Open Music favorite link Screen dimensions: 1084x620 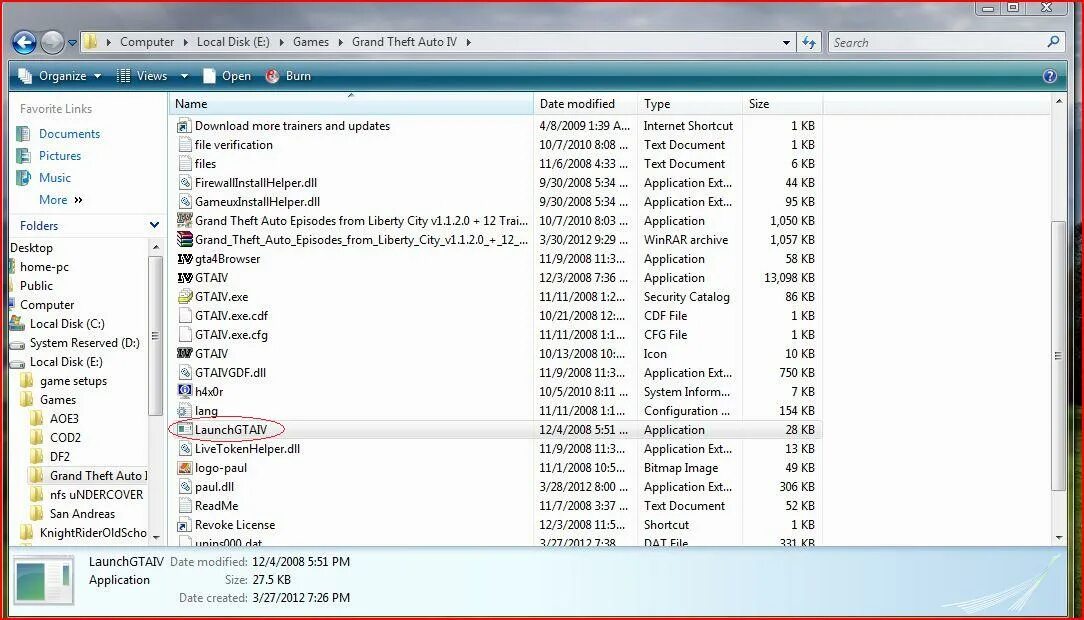[x=55, y=178]
